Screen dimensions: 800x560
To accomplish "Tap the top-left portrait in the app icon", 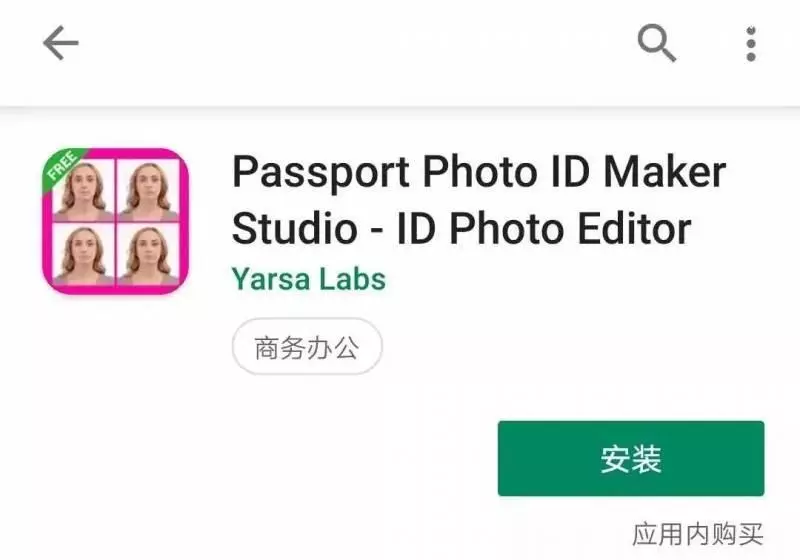I will coord(83,191).
